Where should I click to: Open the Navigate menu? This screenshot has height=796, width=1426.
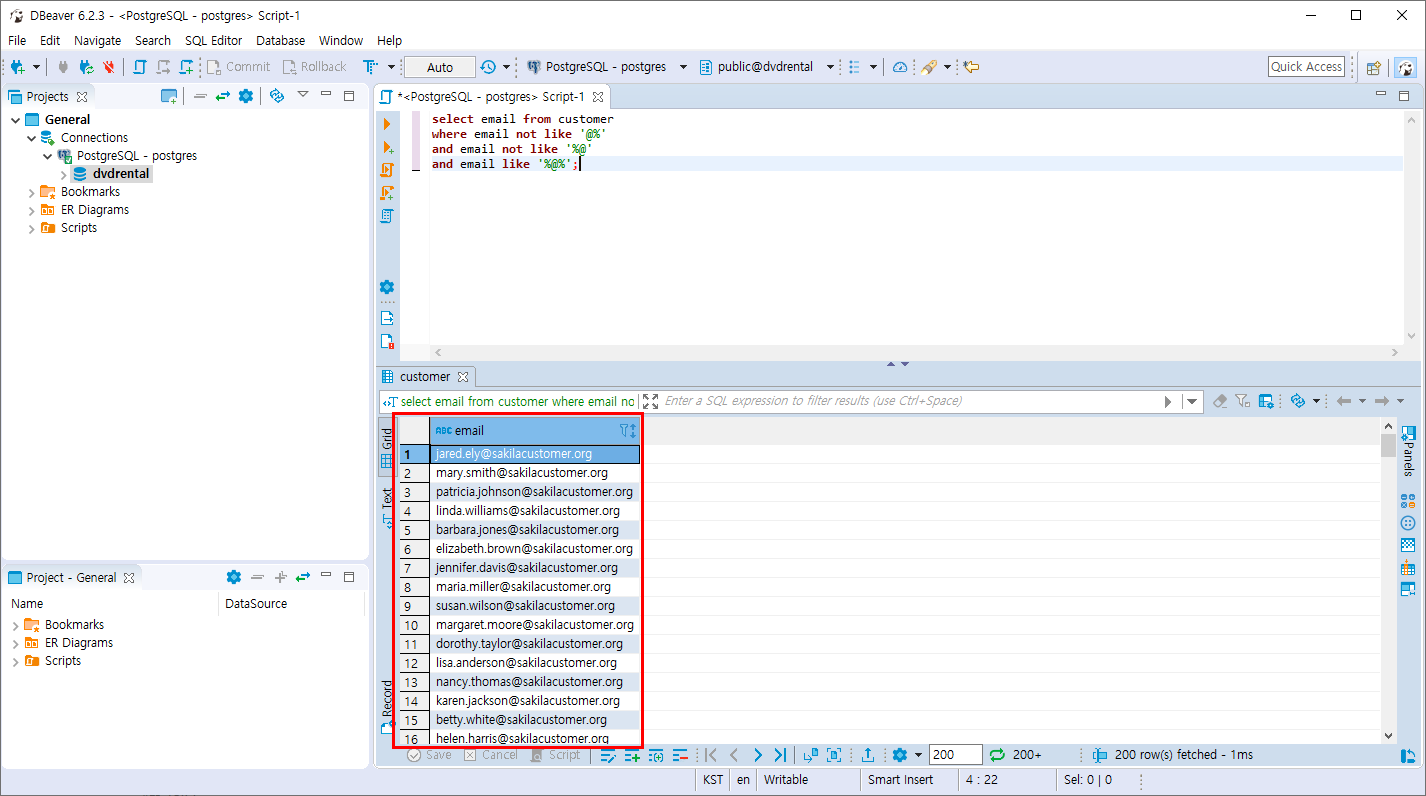pos(97,40)
